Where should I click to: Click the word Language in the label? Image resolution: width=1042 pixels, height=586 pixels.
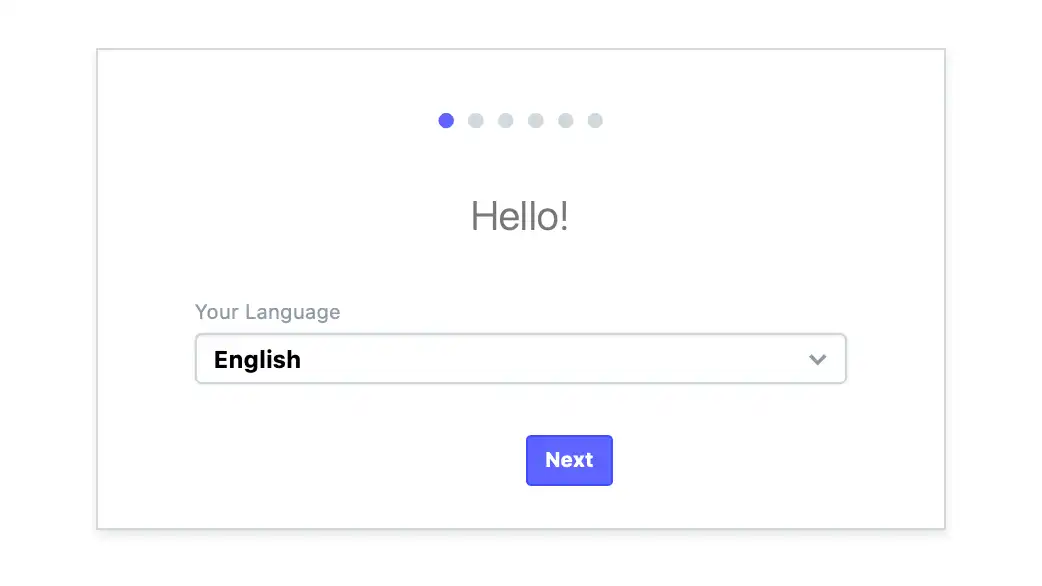click(292, 312)
